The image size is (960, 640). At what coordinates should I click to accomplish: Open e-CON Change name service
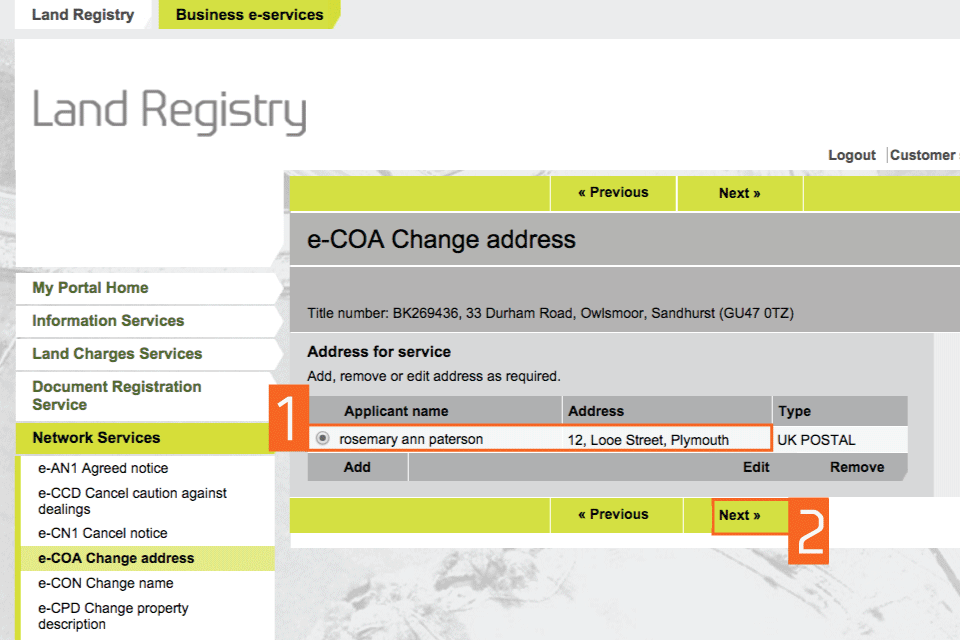[x=105, y=583]
